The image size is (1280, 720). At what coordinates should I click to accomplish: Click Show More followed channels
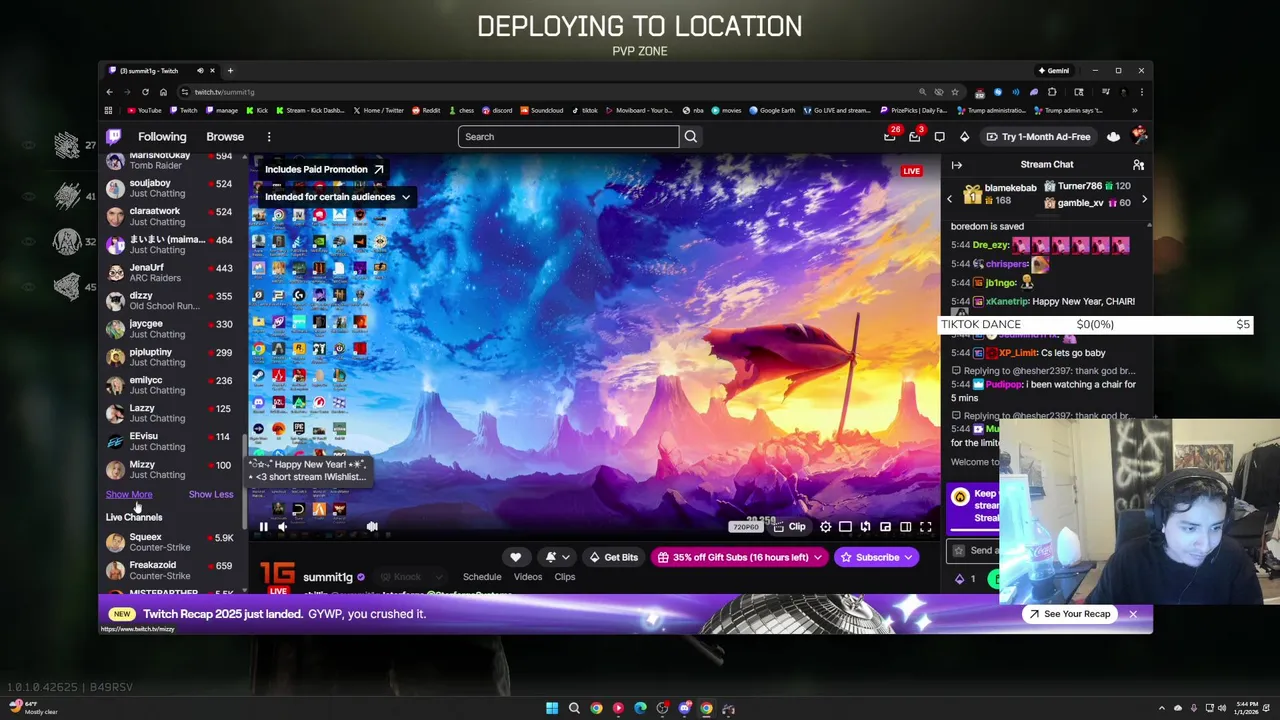[x=129, y=494]
